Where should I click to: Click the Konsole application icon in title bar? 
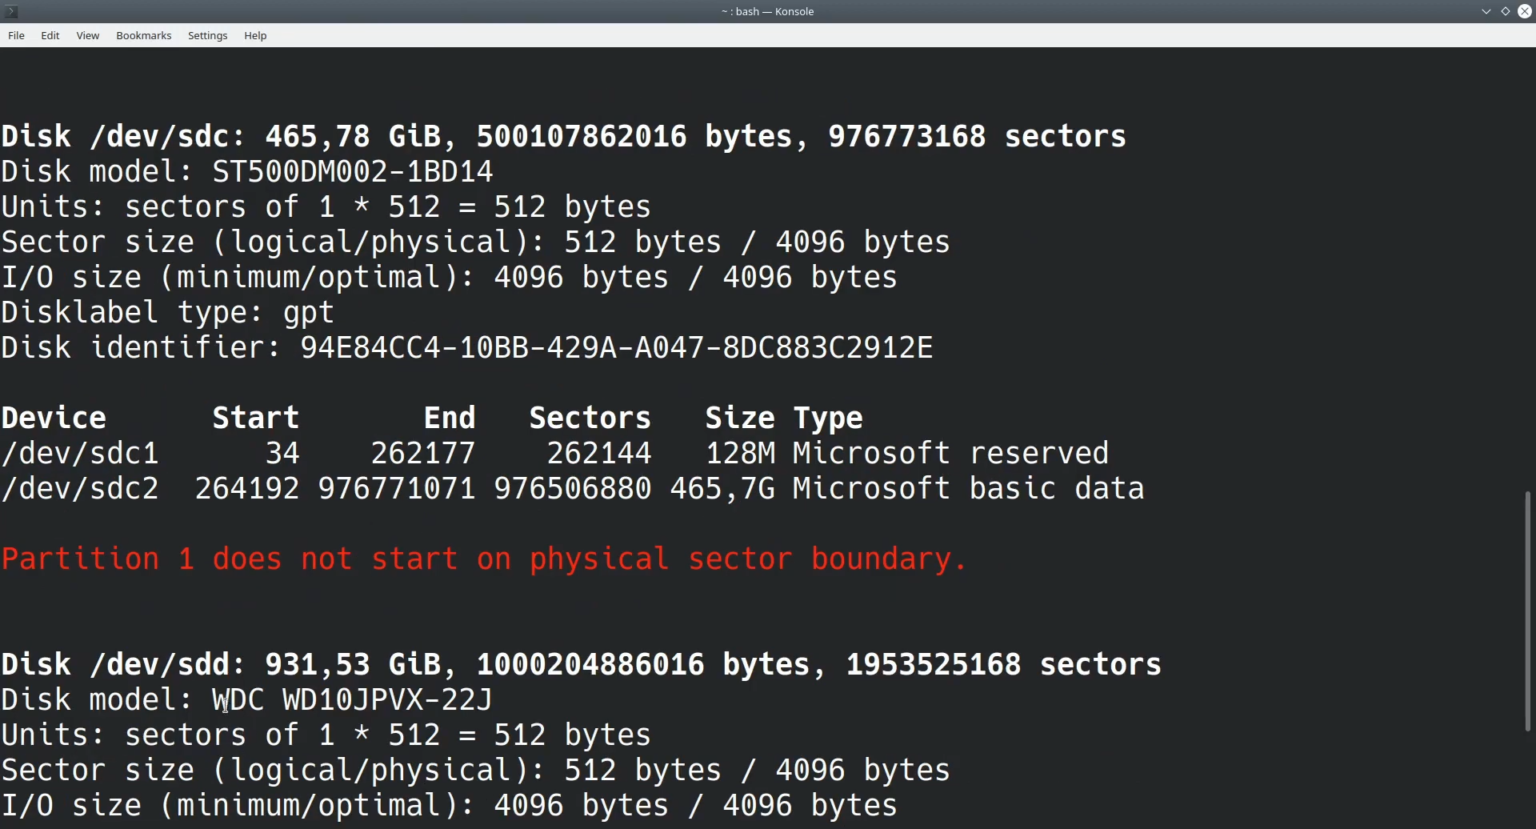point(10,11)
